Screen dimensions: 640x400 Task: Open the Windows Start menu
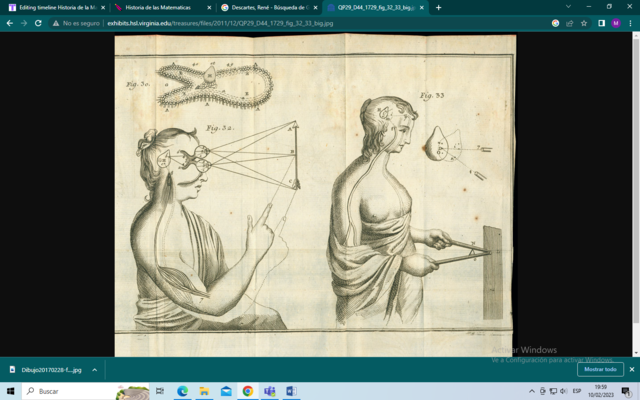(x=10, y=391)
